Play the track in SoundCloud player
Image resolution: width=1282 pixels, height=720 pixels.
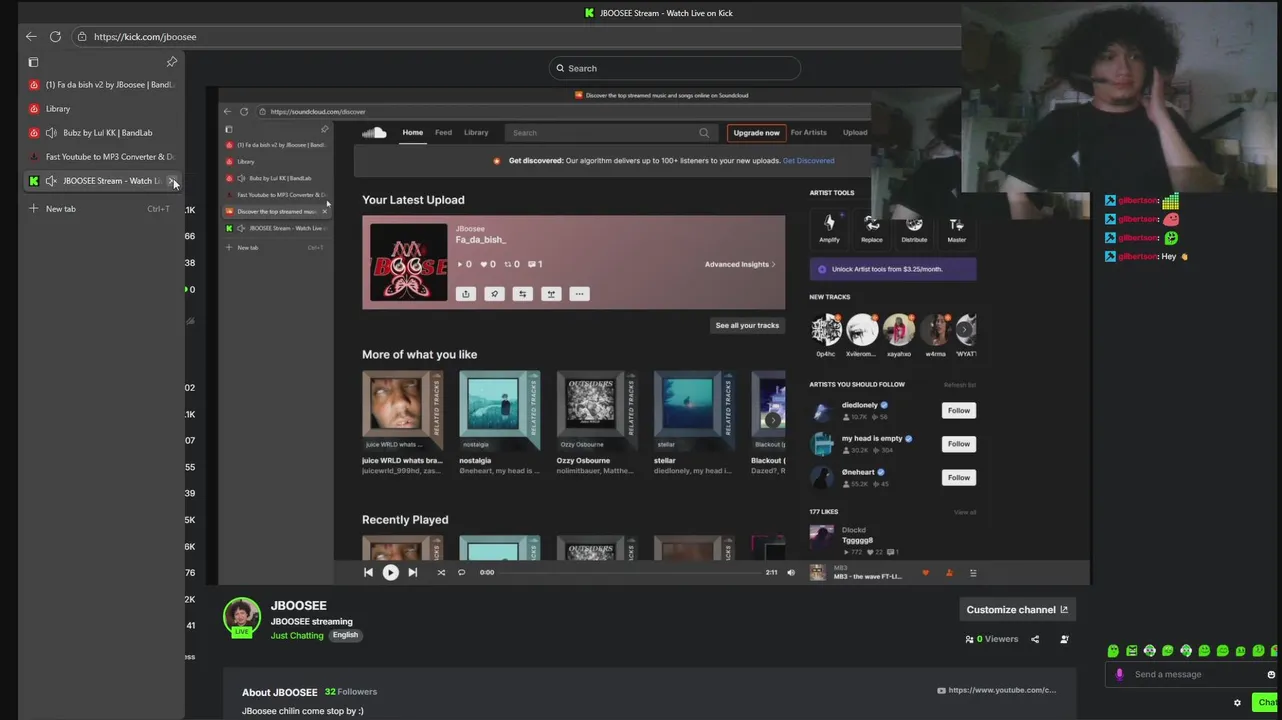pyautogui.click(x=390, y=573)
